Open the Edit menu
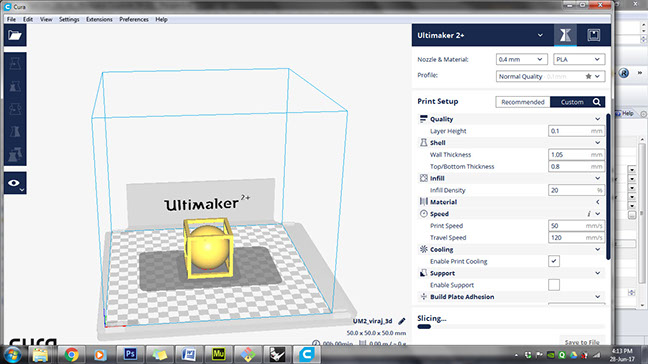 (x=28, y=19)
